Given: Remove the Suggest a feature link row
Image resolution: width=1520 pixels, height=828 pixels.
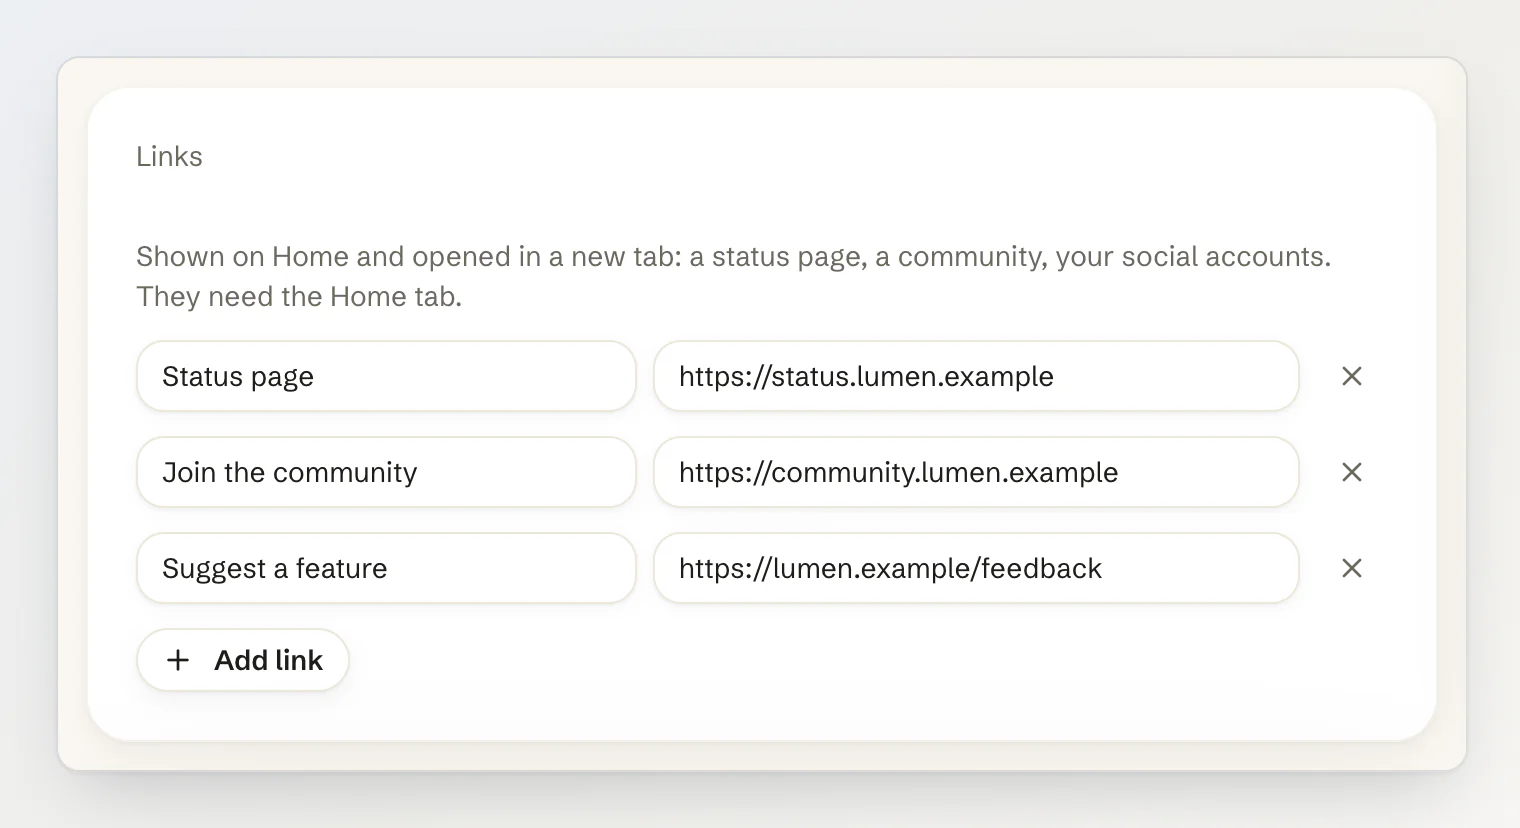Looking at the screenshot, I should point(1351,568).
